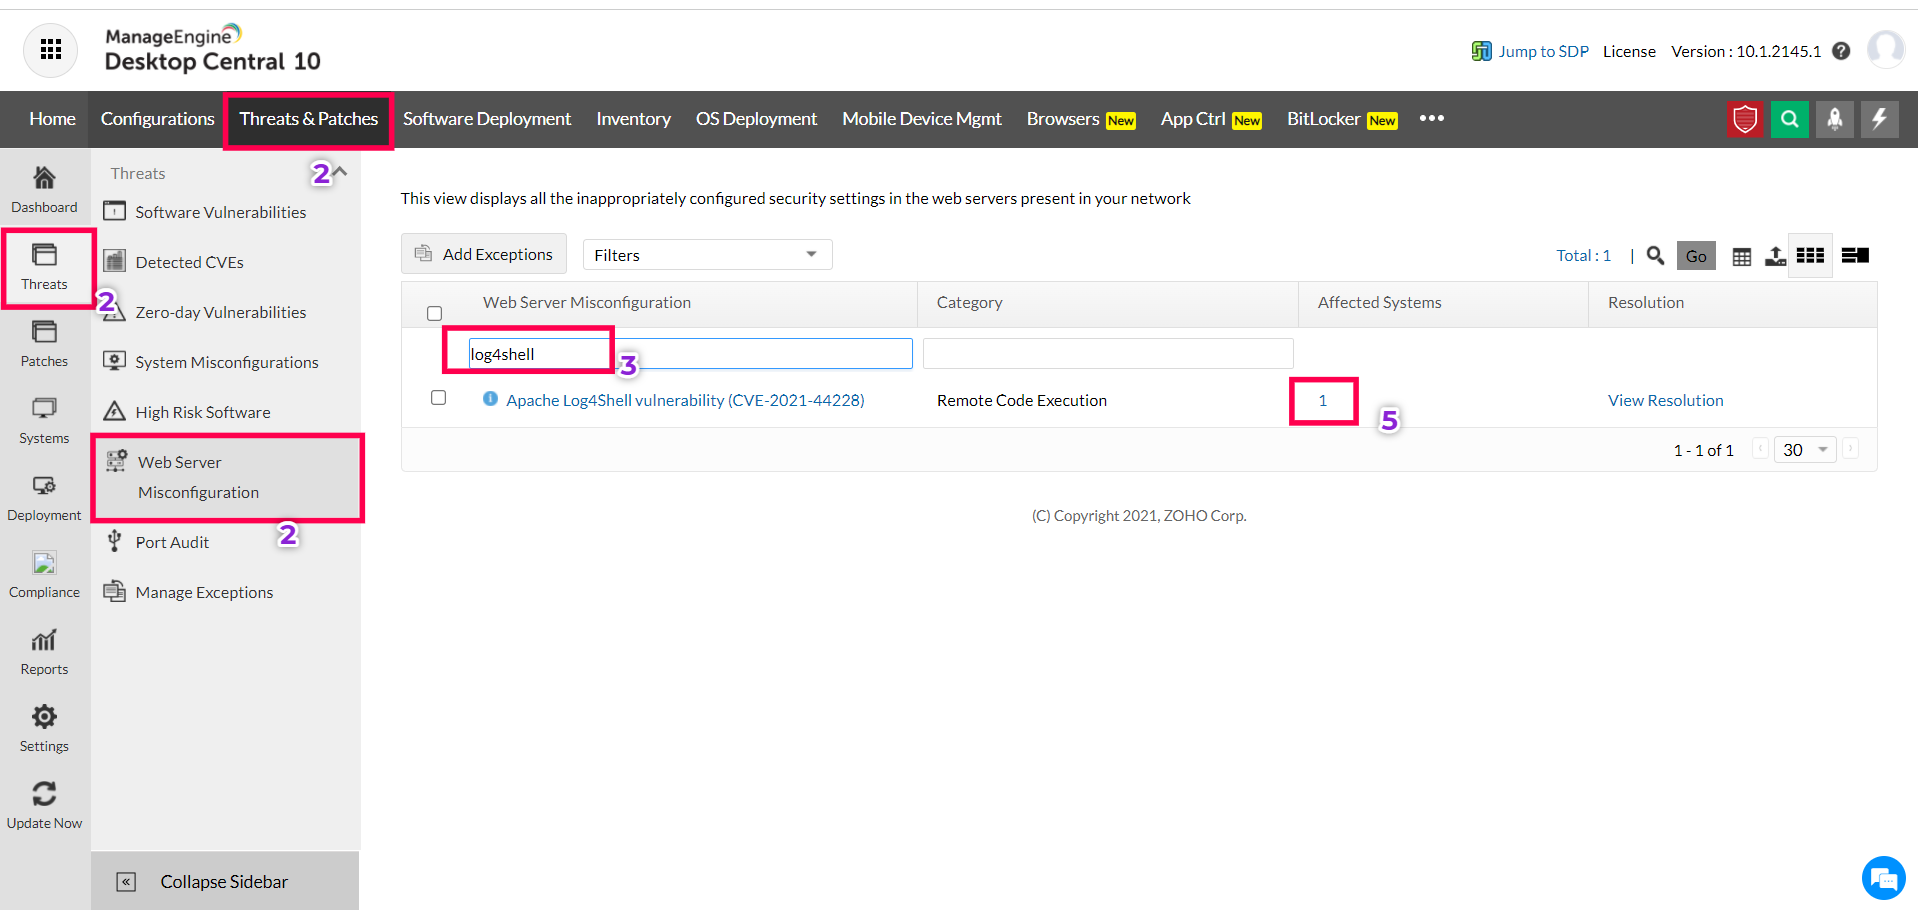Click the Category column search field
Screen dimensions: 1918x910
coord(1108,354)
